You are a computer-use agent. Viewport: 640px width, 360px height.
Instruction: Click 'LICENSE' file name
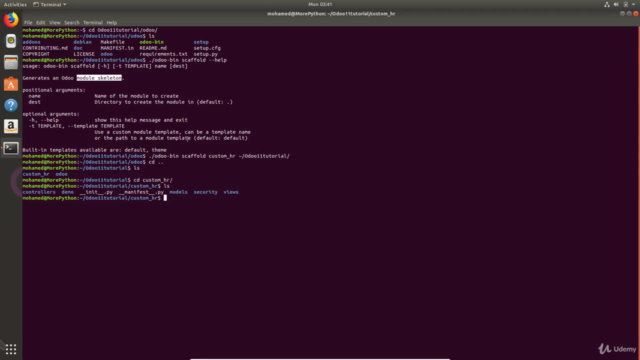pos(84,54)
